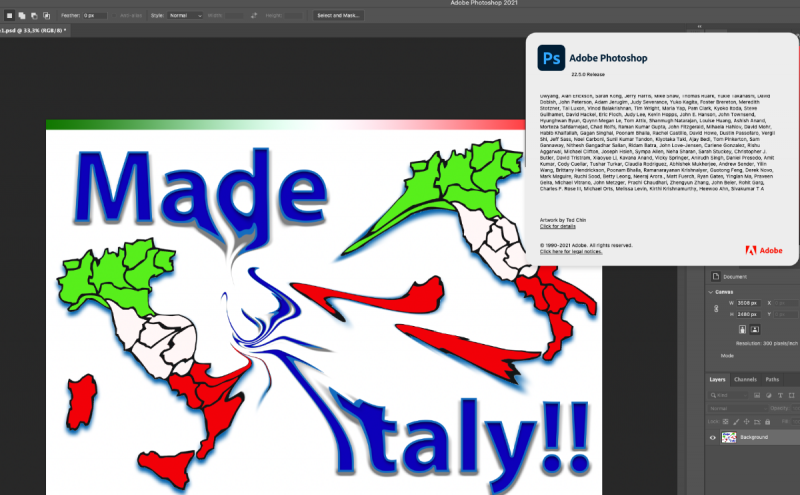This screenshot has height=495, width=800.
Task: Click the canvas H height field
Action: (x=748, y=314)
